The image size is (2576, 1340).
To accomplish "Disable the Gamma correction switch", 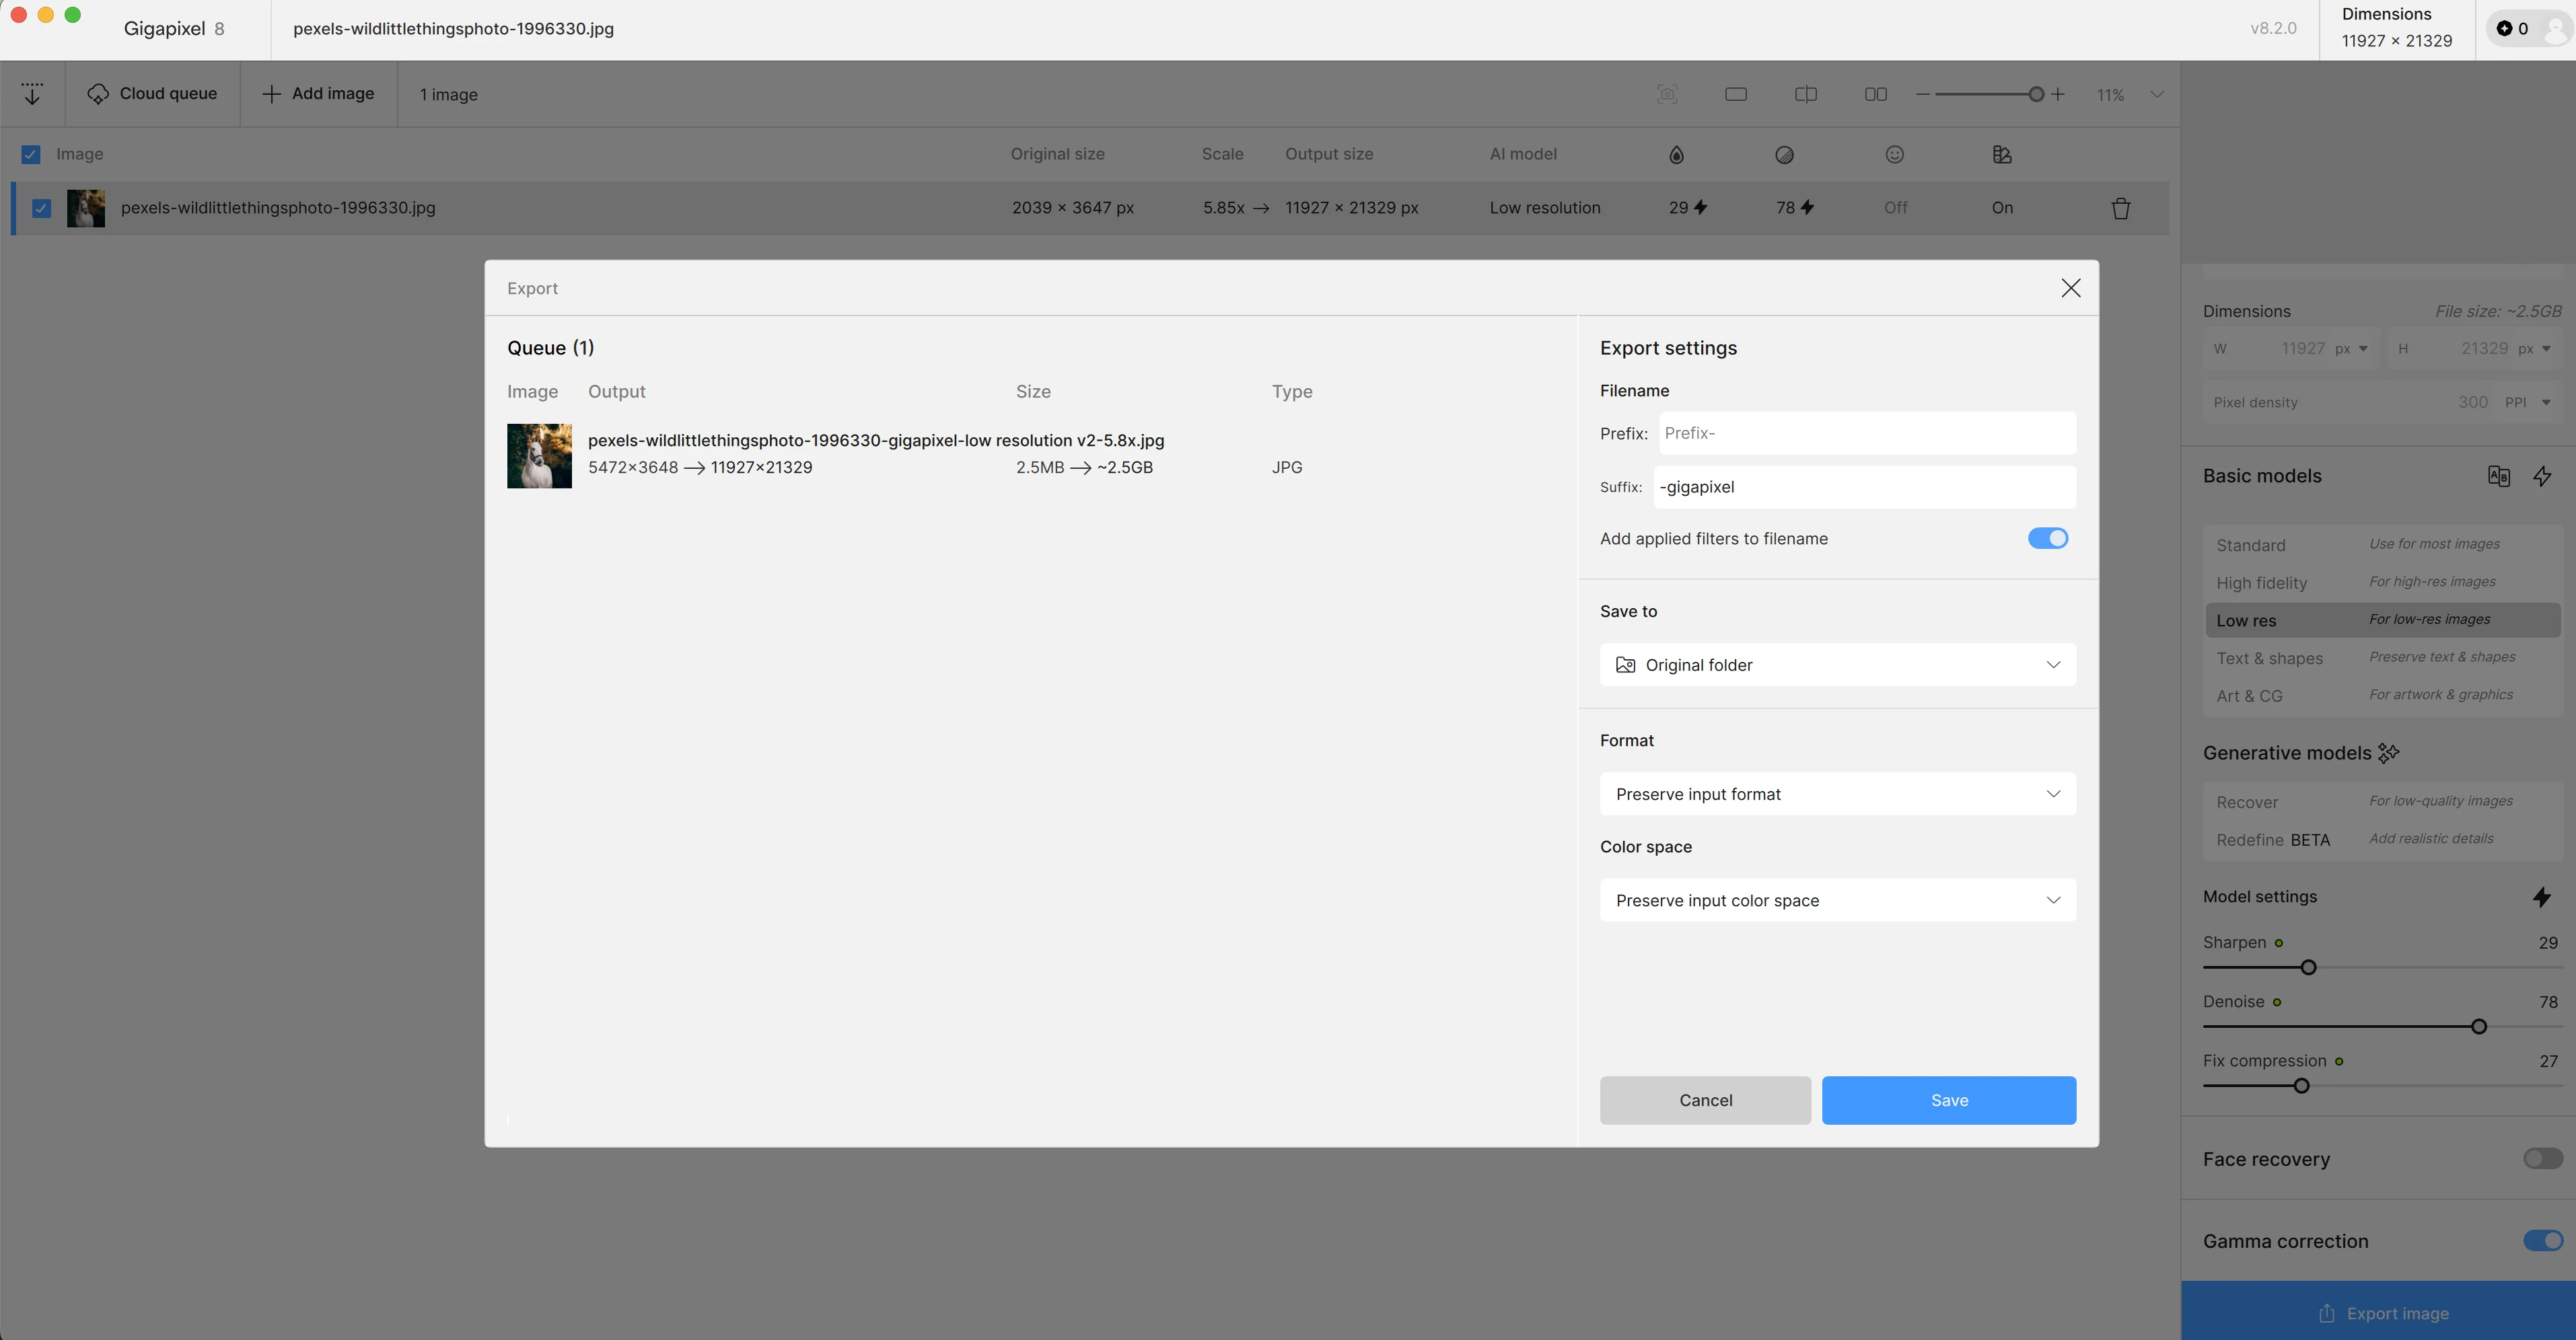I will click(x=2542, y=1241).
